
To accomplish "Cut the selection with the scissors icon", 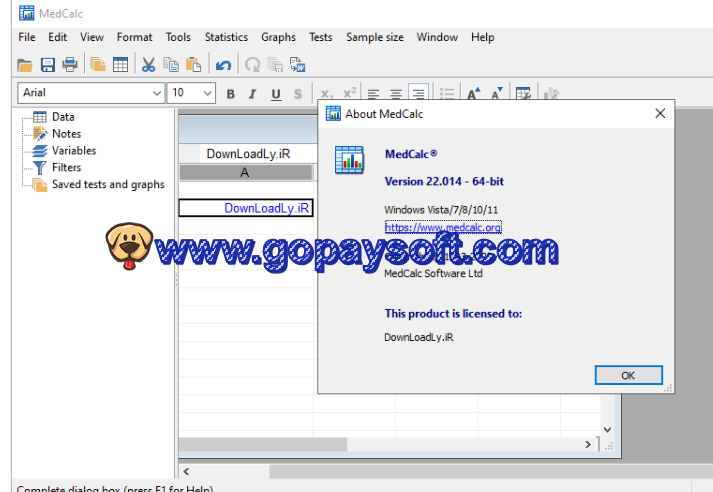I will [x=148, y=65].
